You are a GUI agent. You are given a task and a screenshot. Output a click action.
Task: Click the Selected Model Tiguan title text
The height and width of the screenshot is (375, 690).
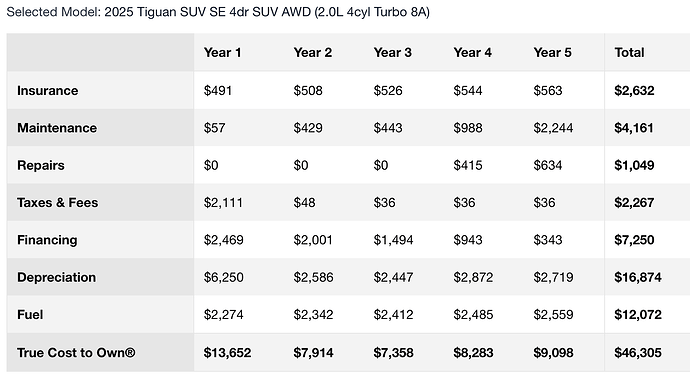click(218, 12)
